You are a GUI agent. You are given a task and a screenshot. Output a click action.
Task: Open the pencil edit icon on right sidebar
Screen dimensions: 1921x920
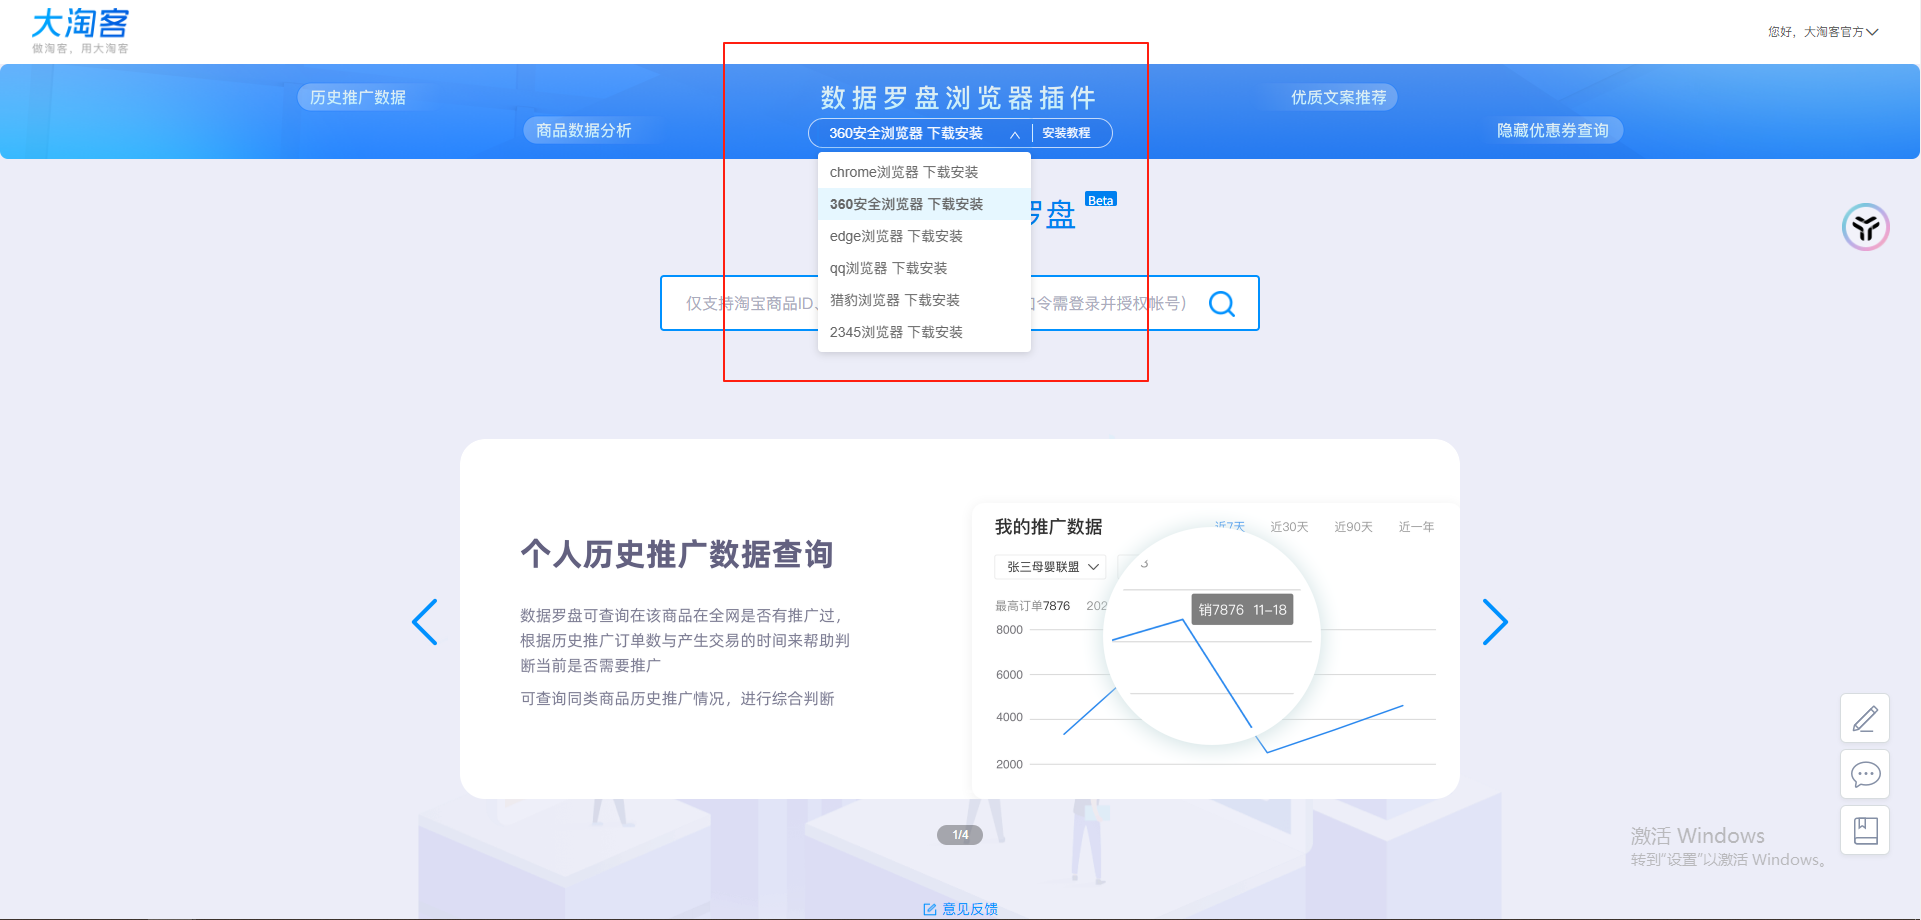coord(1864,718)
